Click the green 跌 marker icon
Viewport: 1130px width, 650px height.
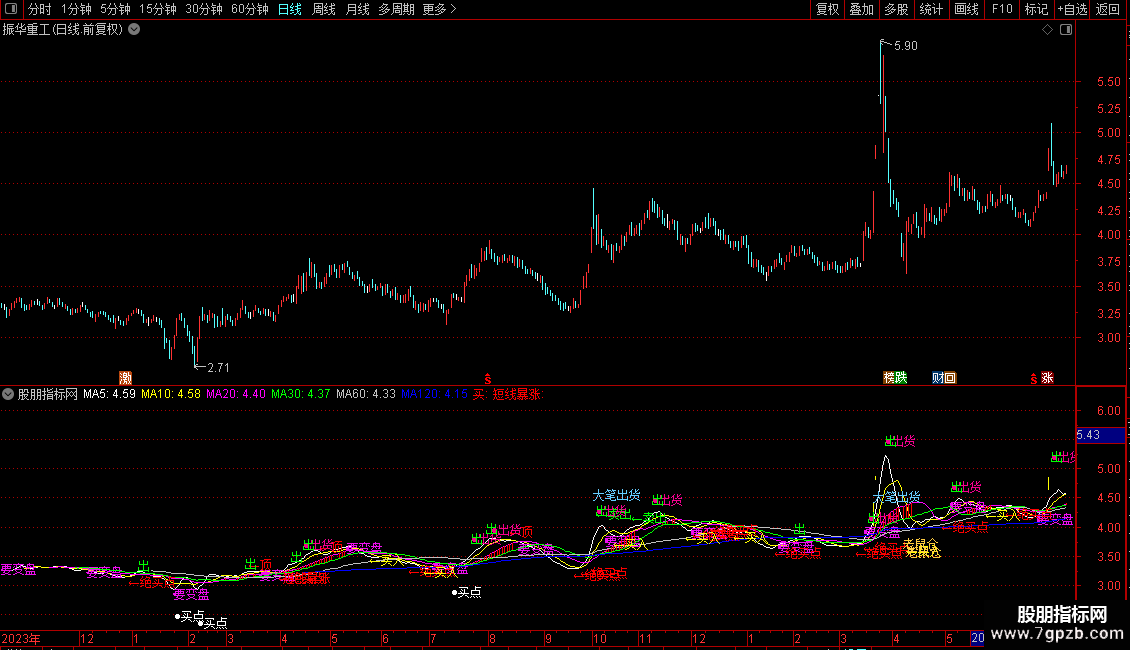[901, 378]
